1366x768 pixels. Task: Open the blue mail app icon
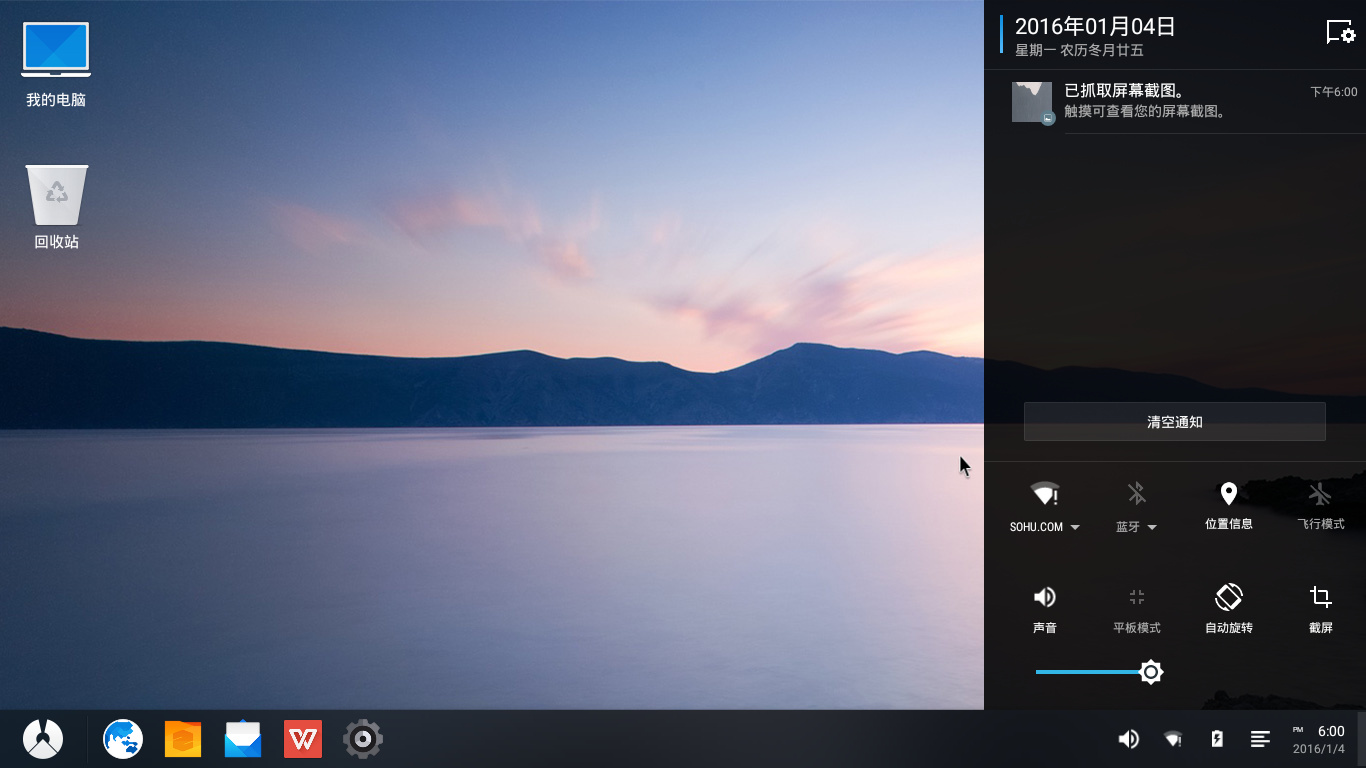[x=243, y=739]
